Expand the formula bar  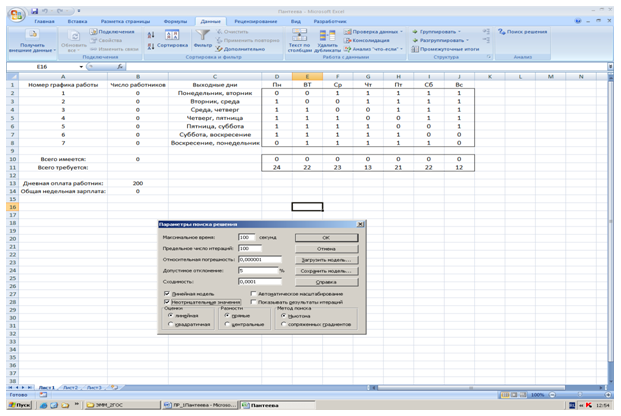tap(610, 67)
